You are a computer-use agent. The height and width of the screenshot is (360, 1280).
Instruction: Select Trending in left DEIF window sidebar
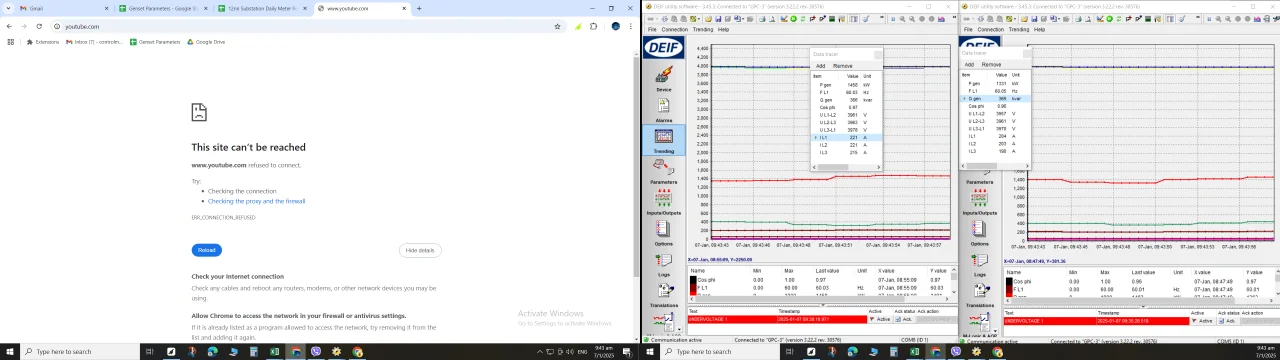pyautogui.click(x=663, y=139)
